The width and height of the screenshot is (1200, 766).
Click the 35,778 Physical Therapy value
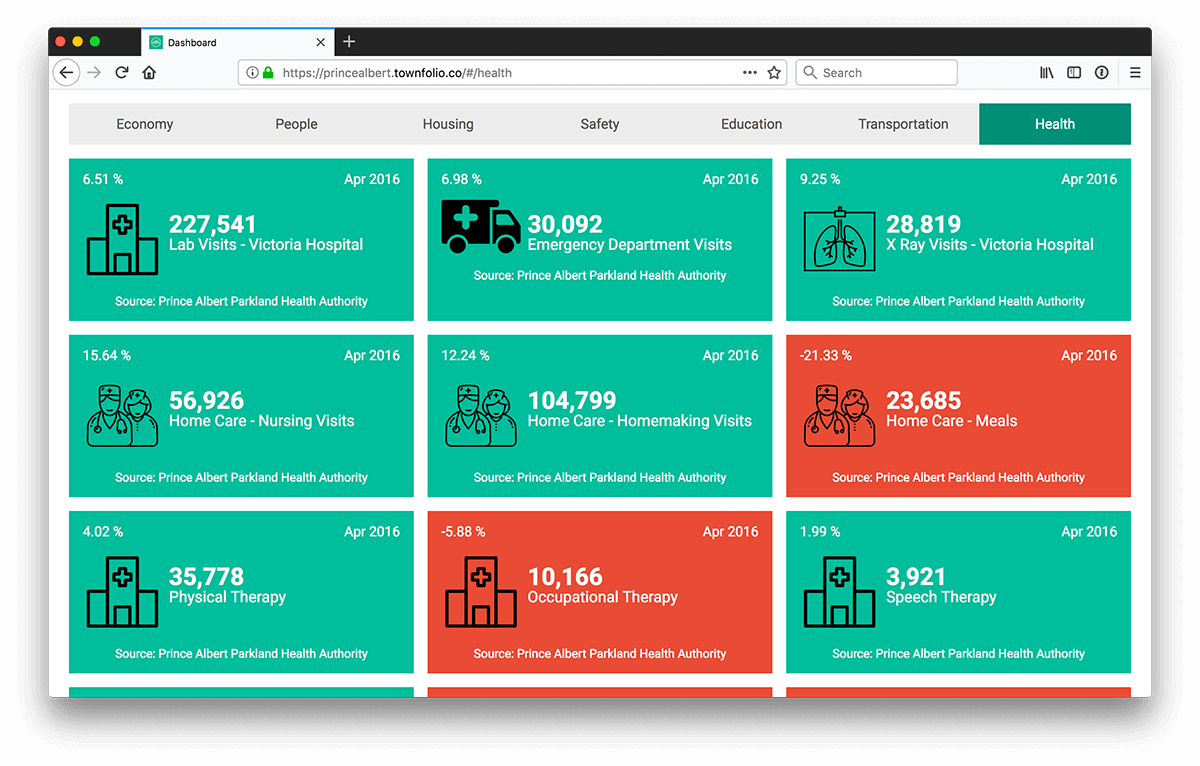click(x=207, y=576)
